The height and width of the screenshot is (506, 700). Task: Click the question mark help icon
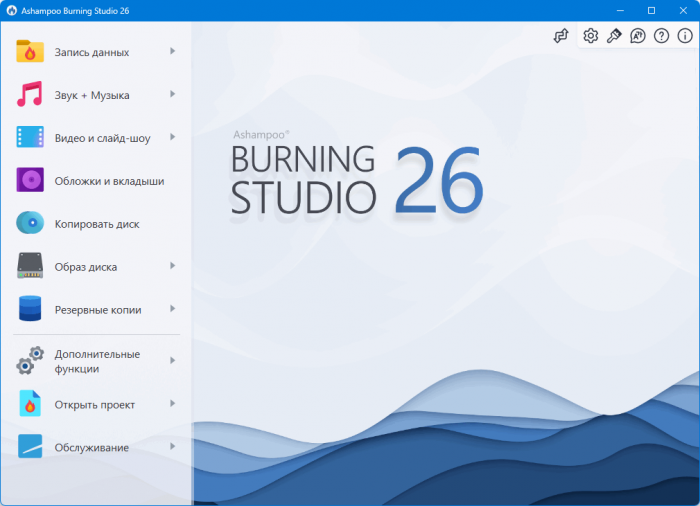click(x=661, y=36)
